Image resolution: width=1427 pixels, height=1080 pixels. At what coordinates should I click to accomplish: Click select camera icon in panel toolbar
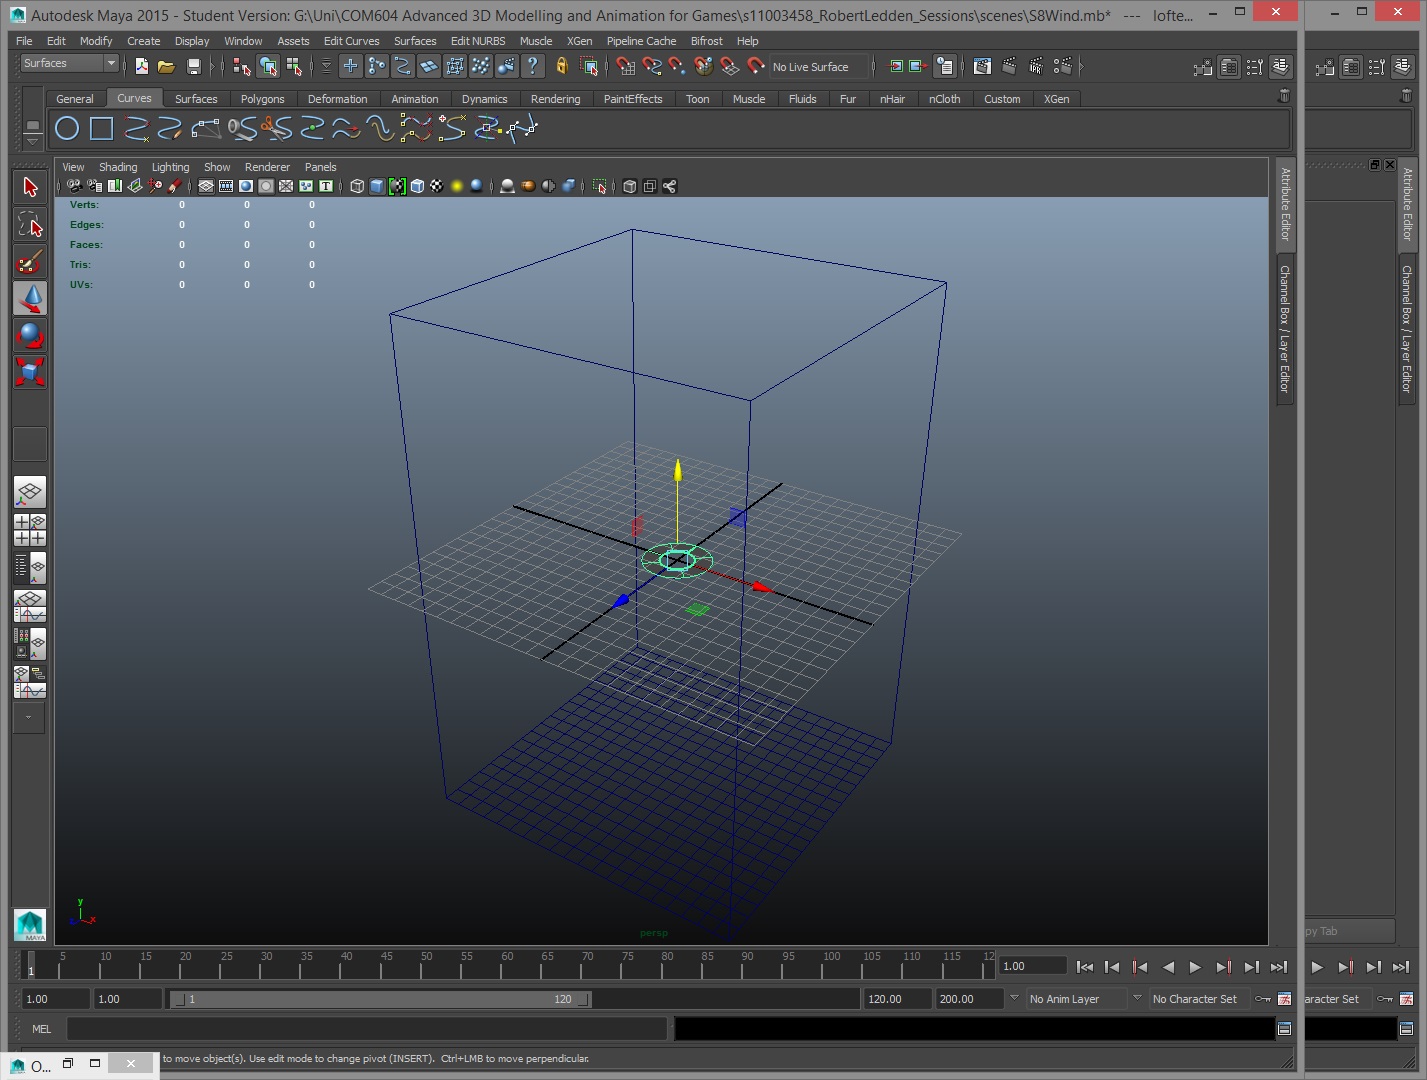[x=74, y=186]
